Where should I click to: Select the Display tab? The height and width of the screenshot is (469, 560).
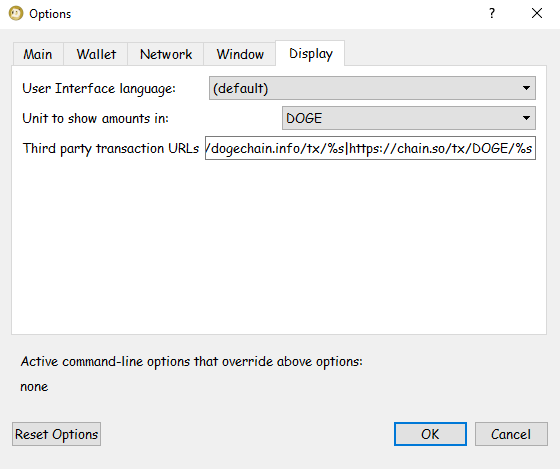point(310,54)
